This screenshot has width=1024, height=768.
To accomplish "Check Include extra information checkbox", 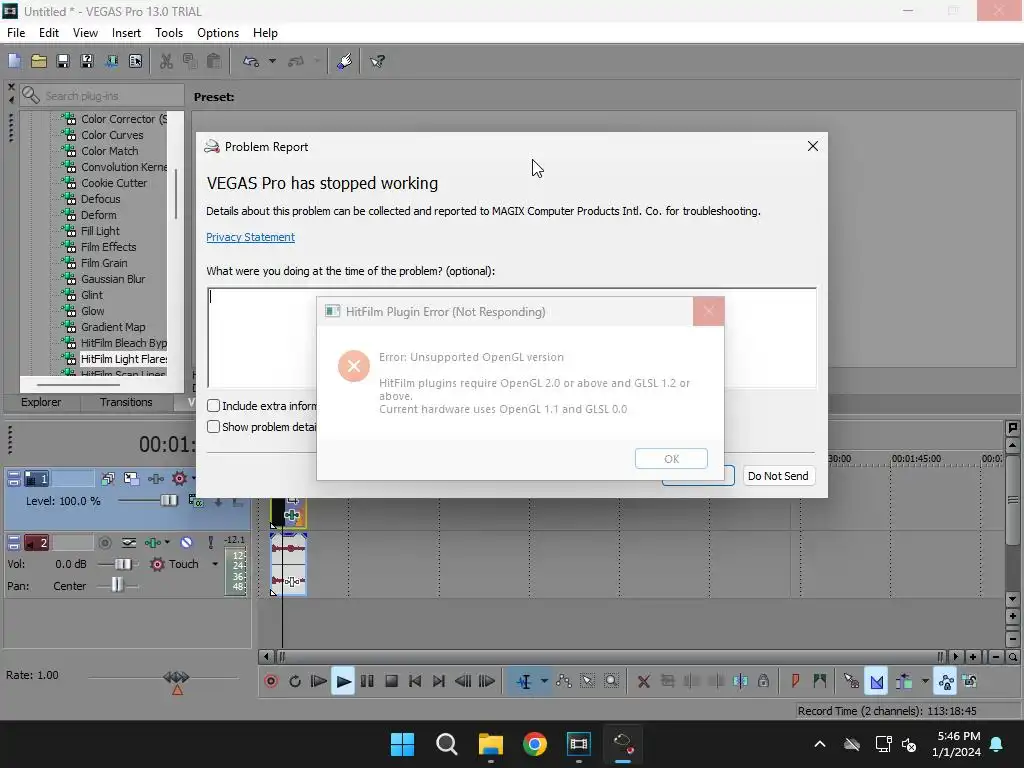I will [x=214, y=406].
